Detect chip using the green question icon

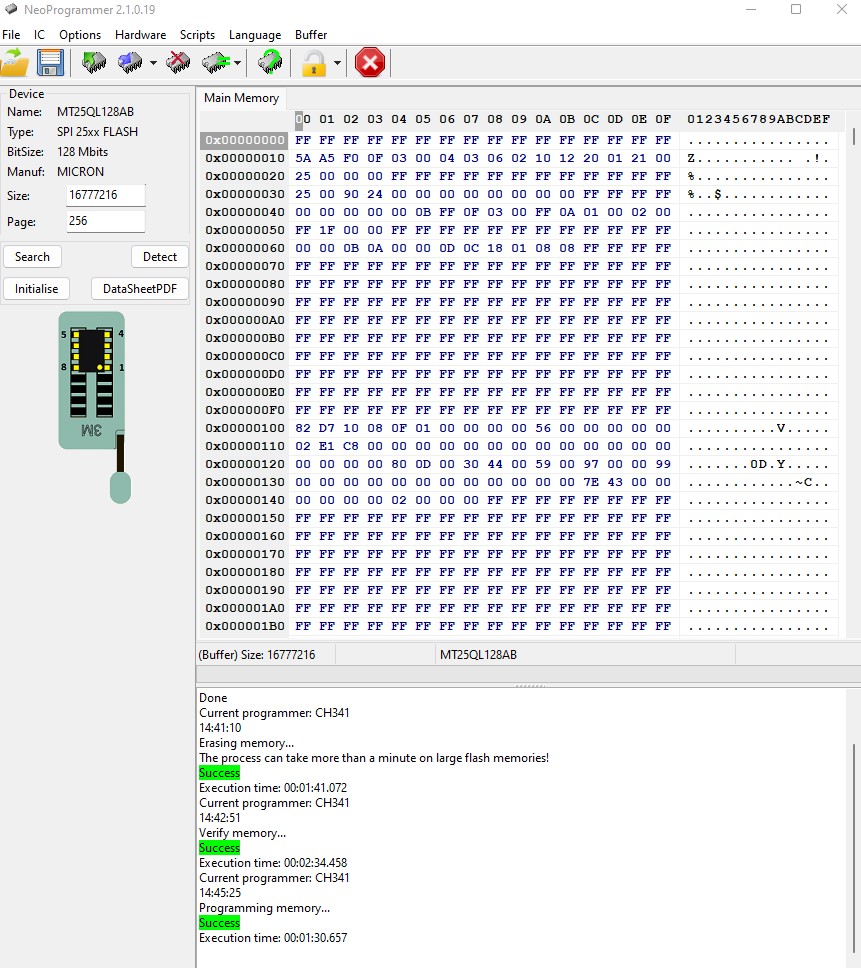pos(270,62)
